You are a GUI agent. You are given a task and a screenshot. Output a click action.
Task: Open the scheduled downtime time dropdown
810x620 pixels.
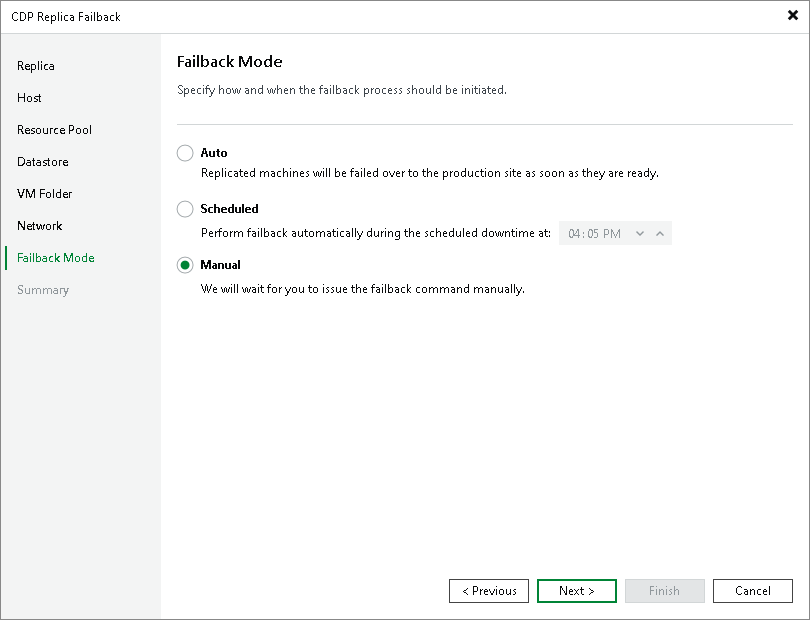639,232
